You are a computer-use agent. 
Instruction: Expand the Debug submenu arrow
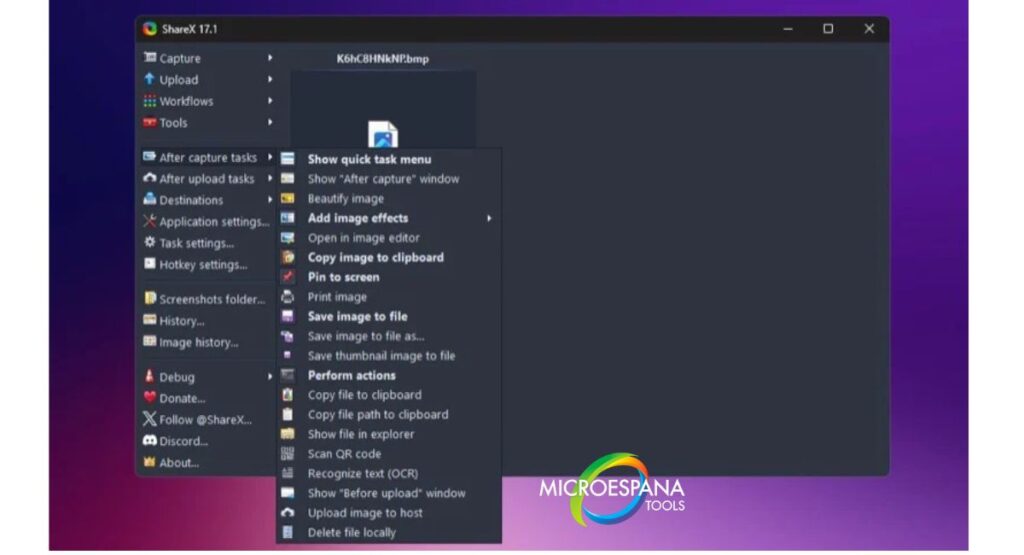click(270, 376)
